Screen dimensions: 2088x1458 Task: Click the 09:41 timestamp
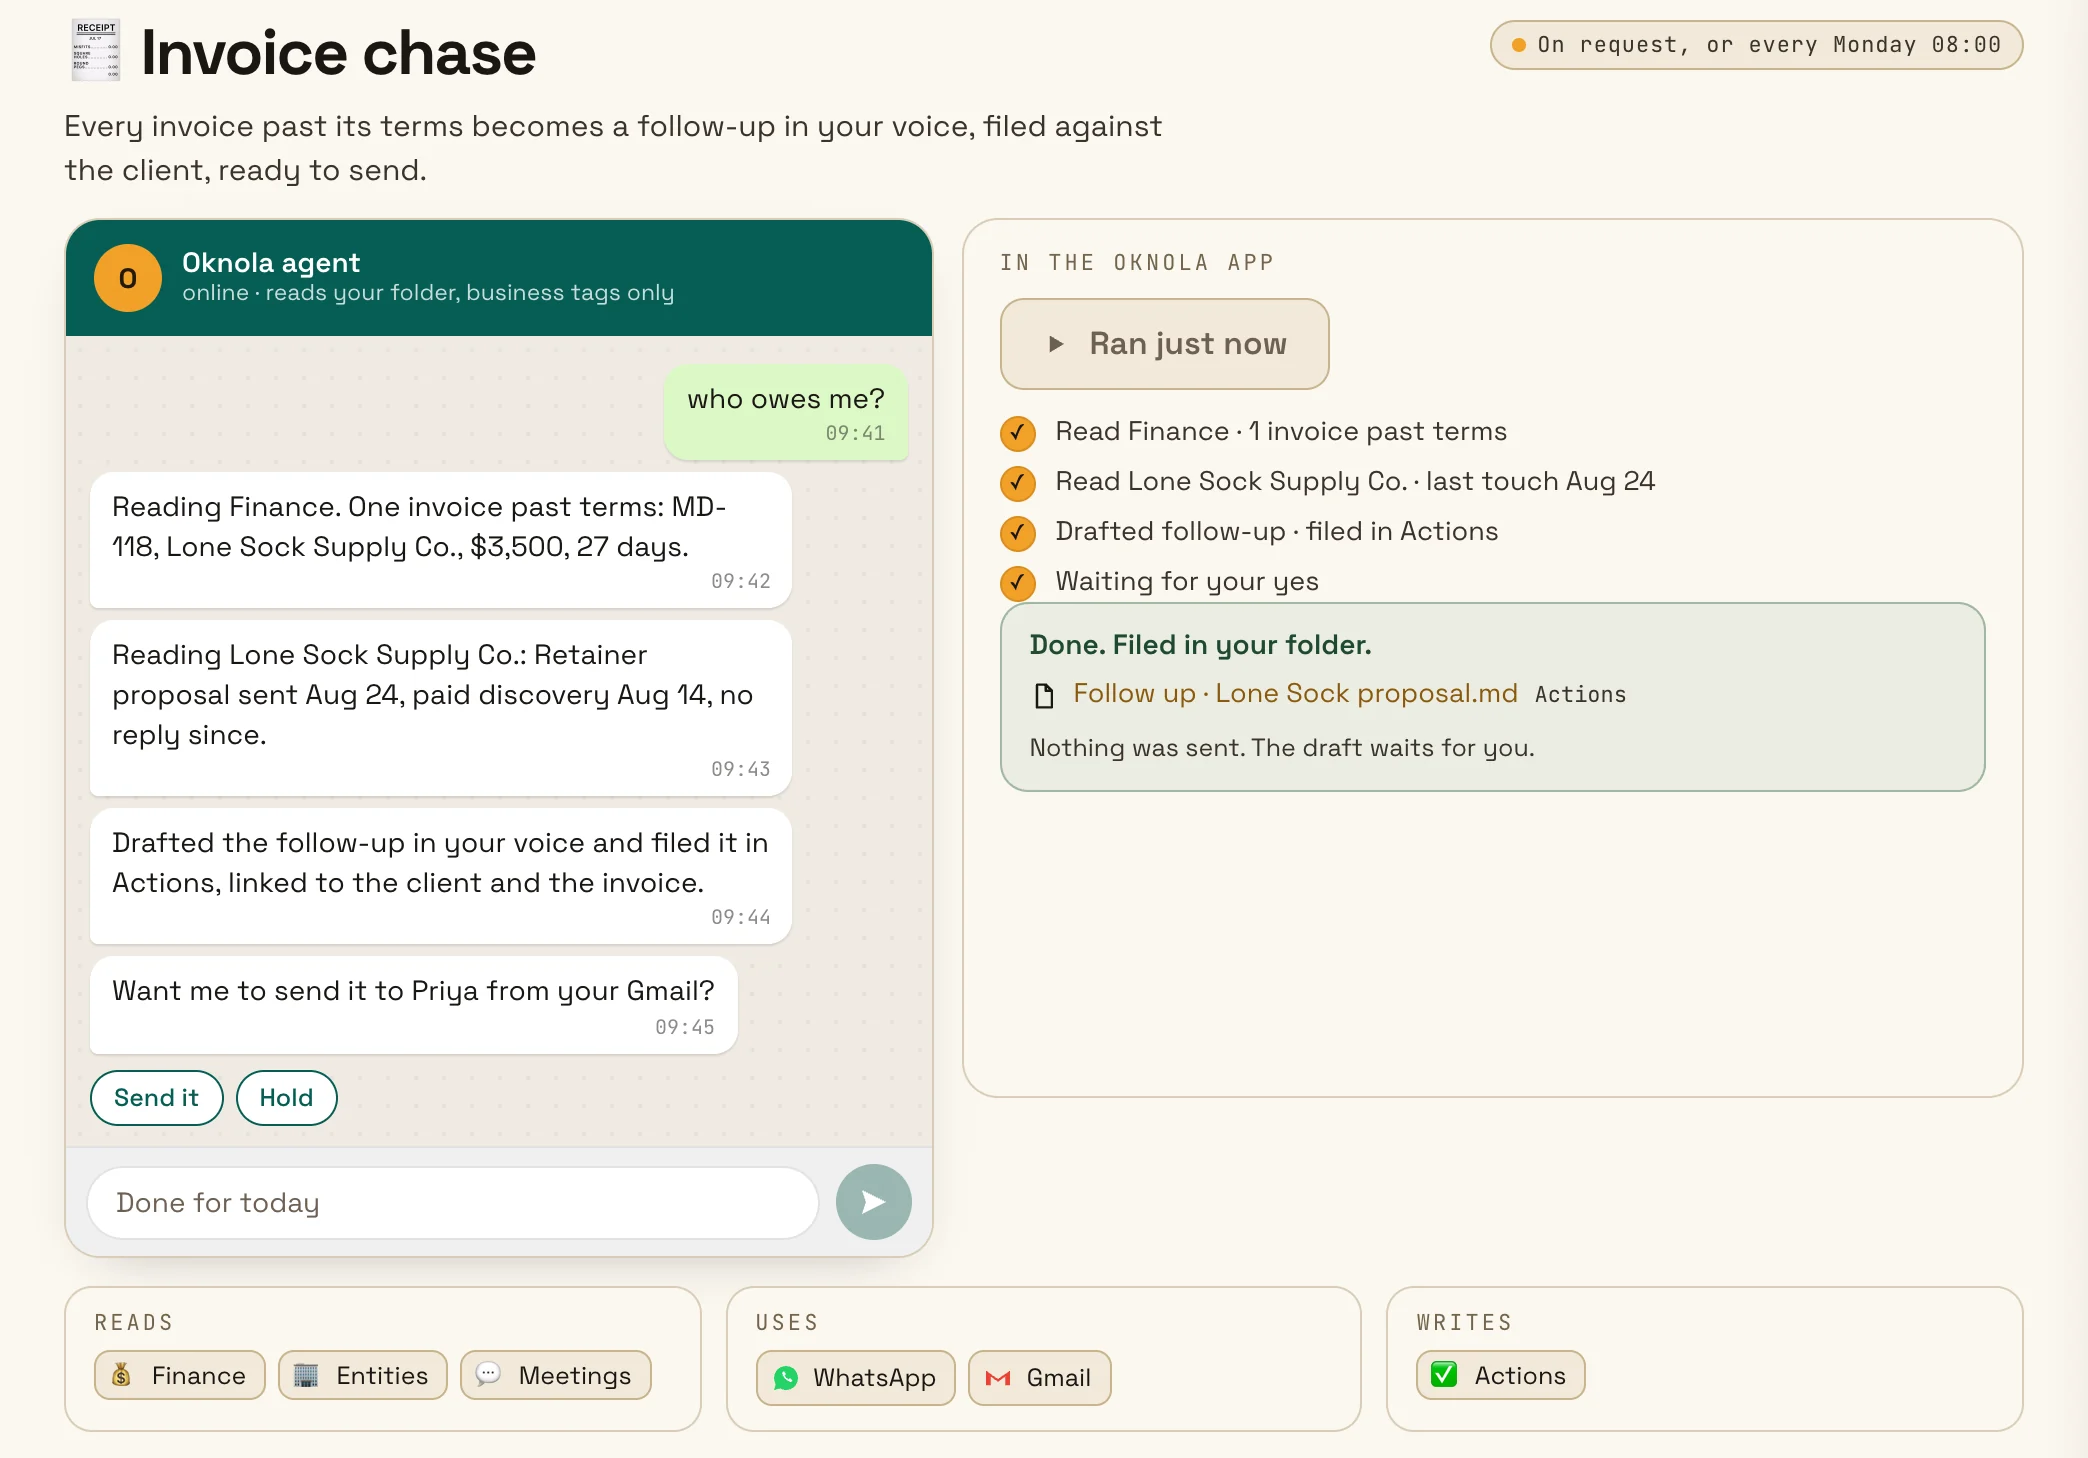click(855, 433)
